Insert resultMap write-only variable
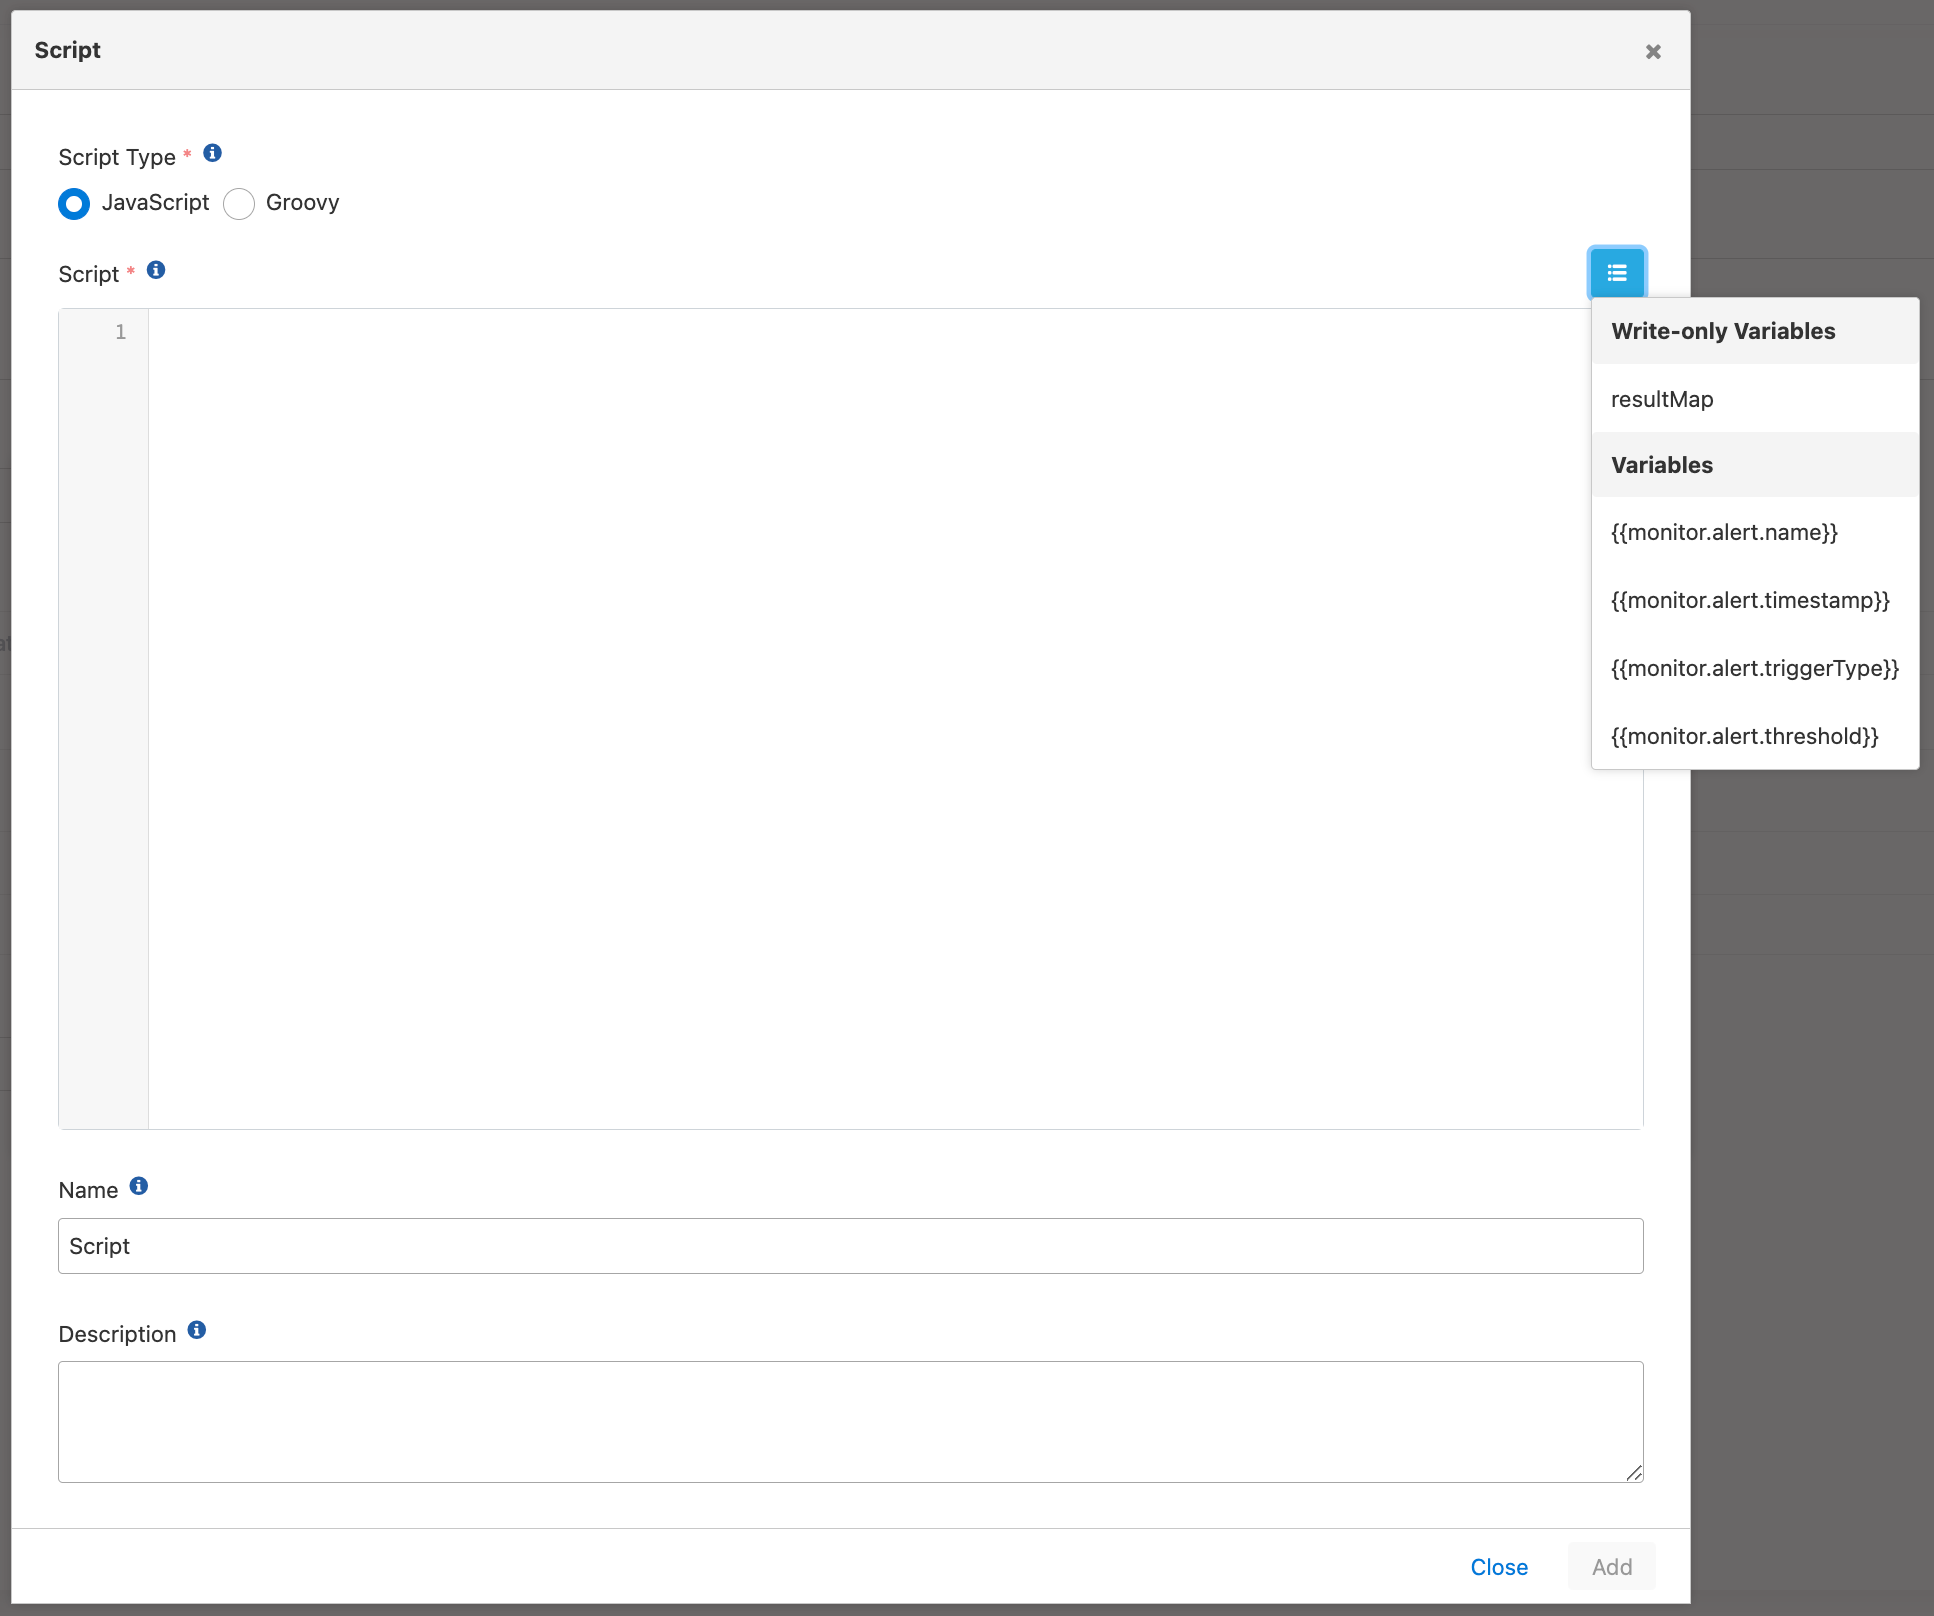The image size is (1934, 1616). 1662,399
